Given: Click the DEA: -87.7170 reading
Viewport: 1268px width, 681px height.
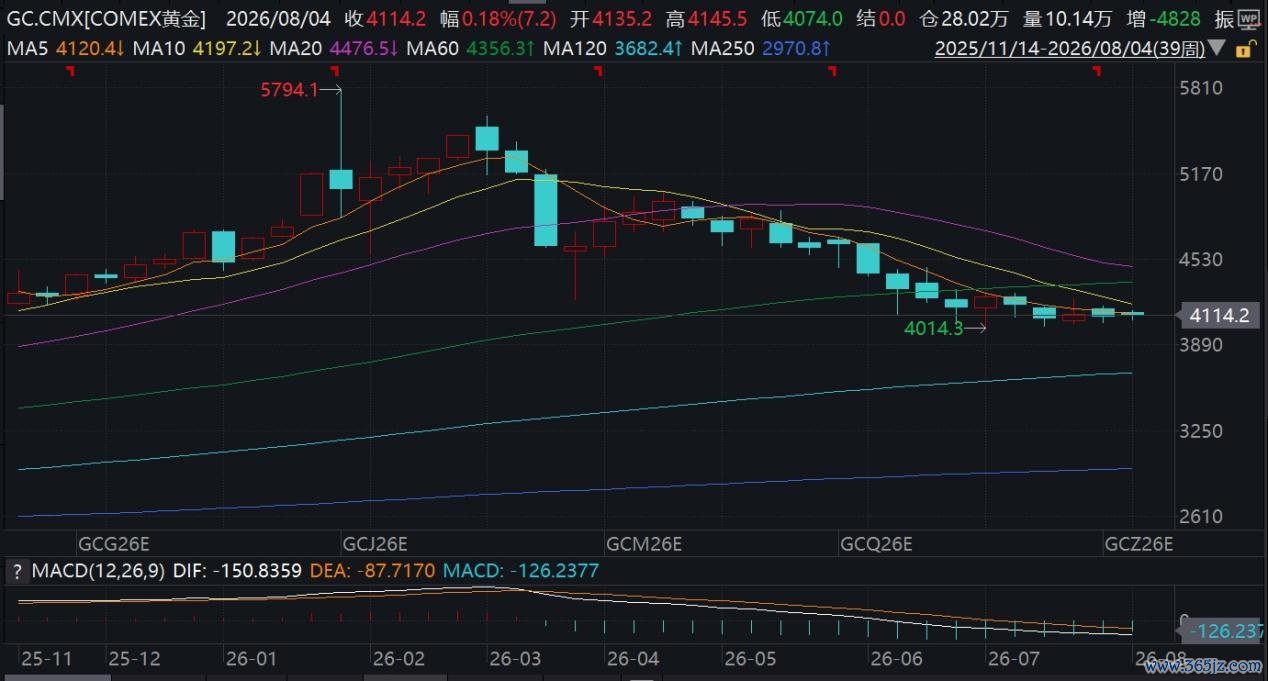Looking at the screenshot, I should [373, 572].
